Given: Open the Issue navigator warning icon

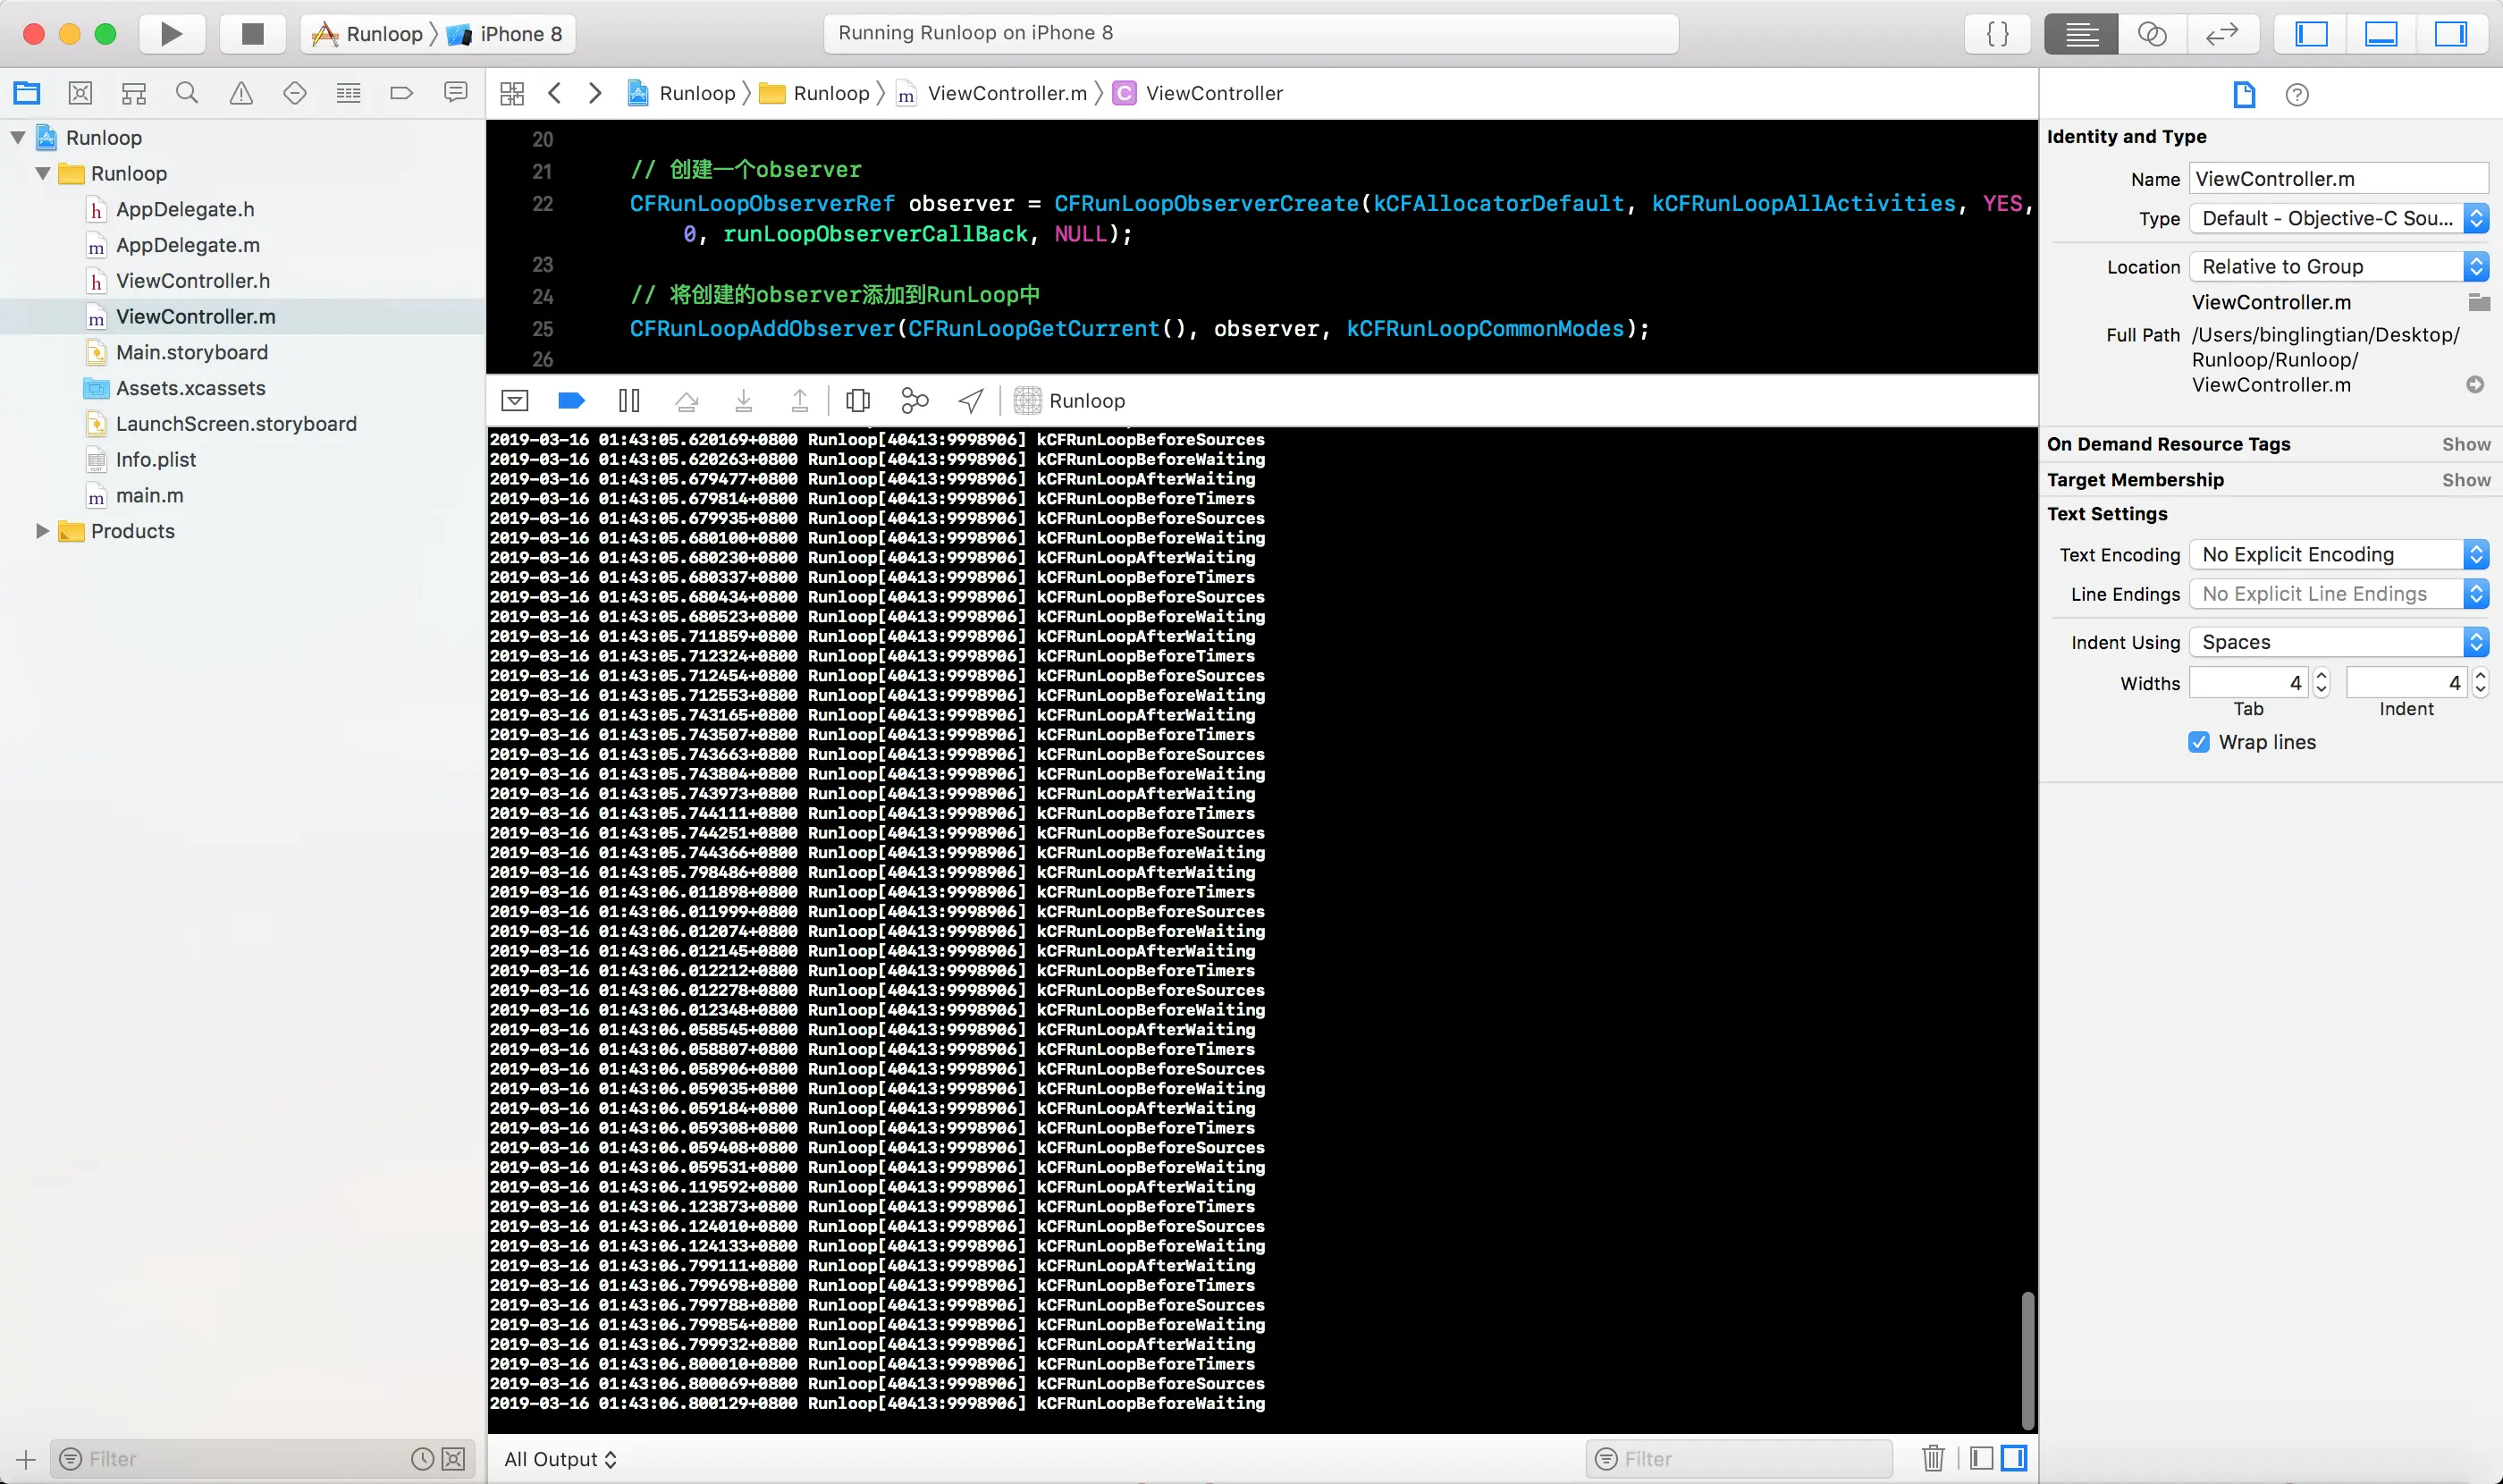Looking at the screenshot, I should coord(241,94).
